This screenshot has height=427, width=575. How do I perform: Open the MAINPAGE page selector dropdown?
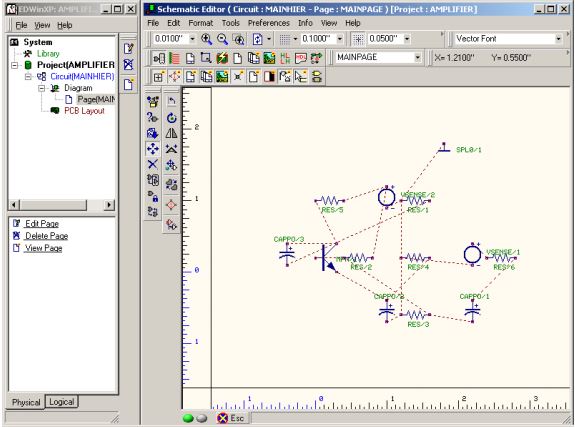[x=417, y=58]
